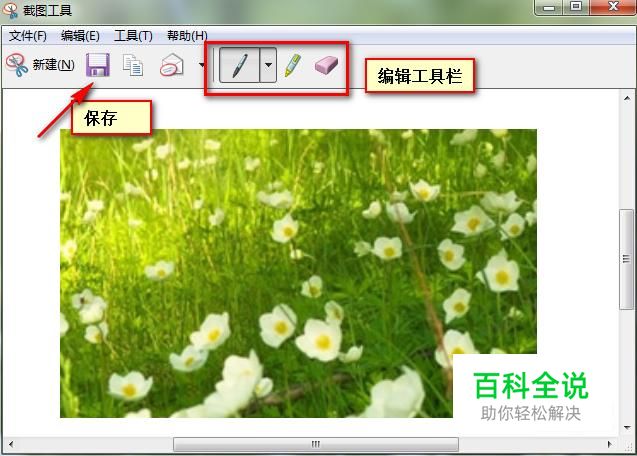
Task: Click the horizontal scrollbar left arrow
Action: pos(11,444)
